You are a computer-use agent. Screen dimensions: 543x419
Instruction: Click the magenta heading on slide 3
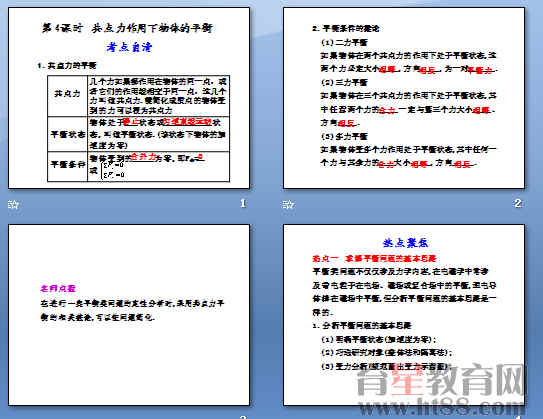click(x=58, y=288)
